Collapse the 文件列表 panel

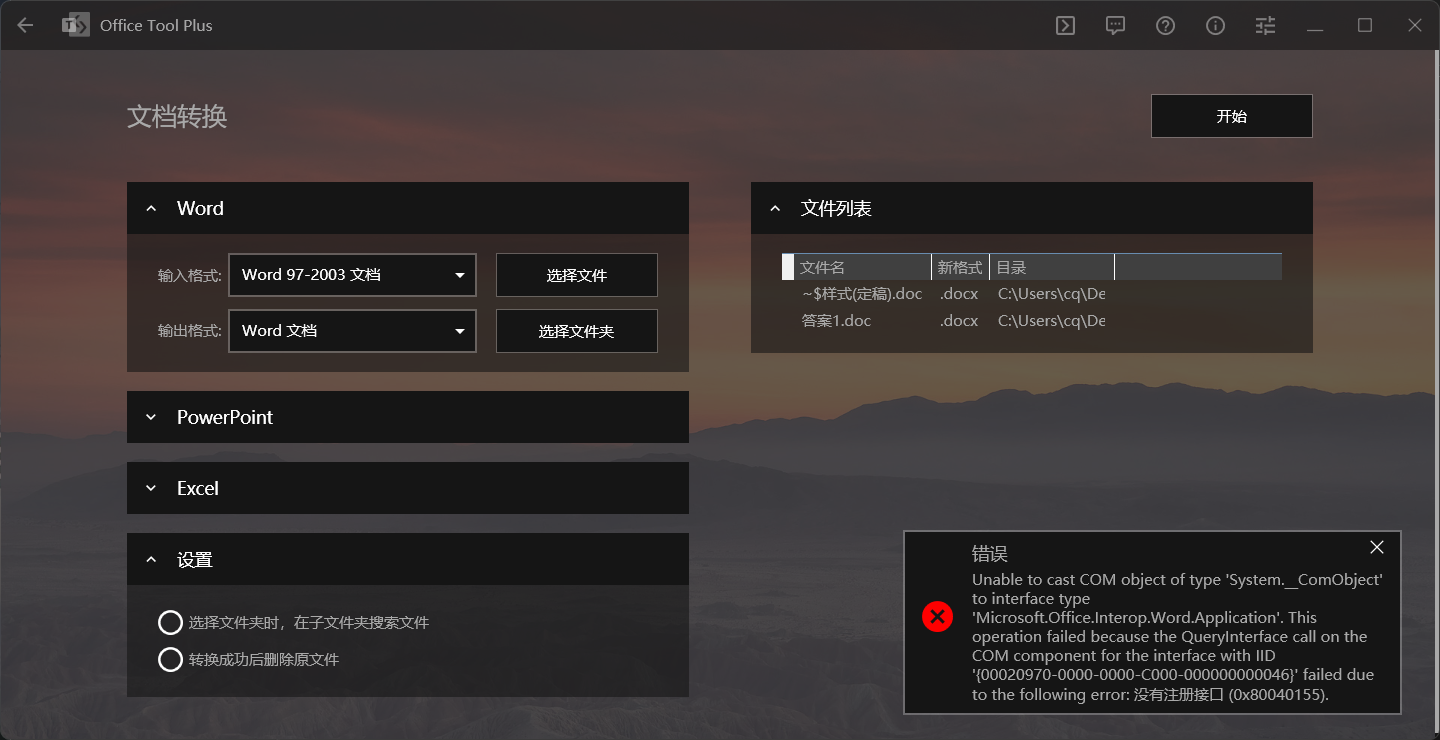[x=1031, y=208]
